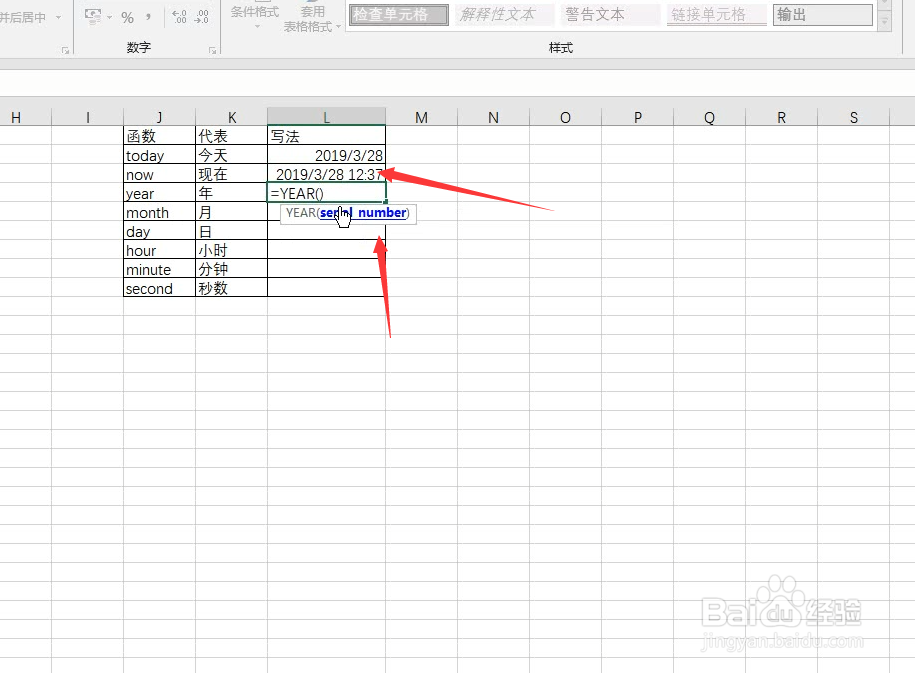The height and width of the screenshot is (673, 915).
Task: Click the 并后居中 merge button
Action: pos(23,18)
